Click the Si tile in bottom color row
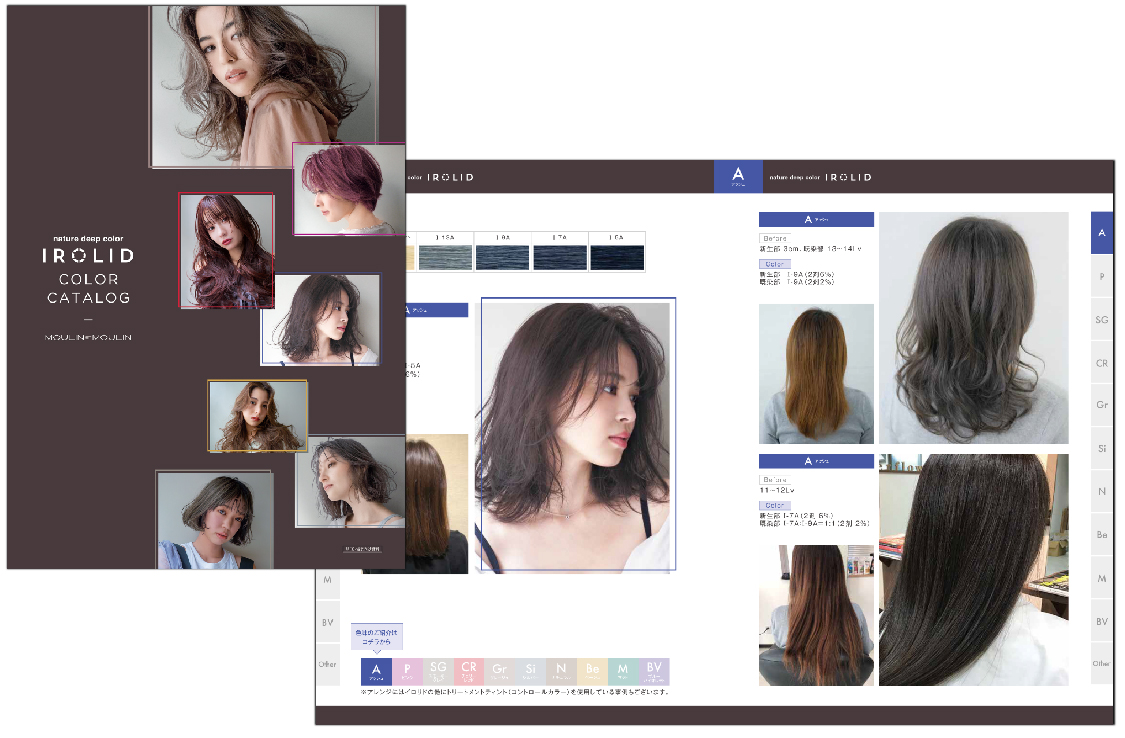Viewport: 1125px width, 738px height. click(x=531, y=671)
